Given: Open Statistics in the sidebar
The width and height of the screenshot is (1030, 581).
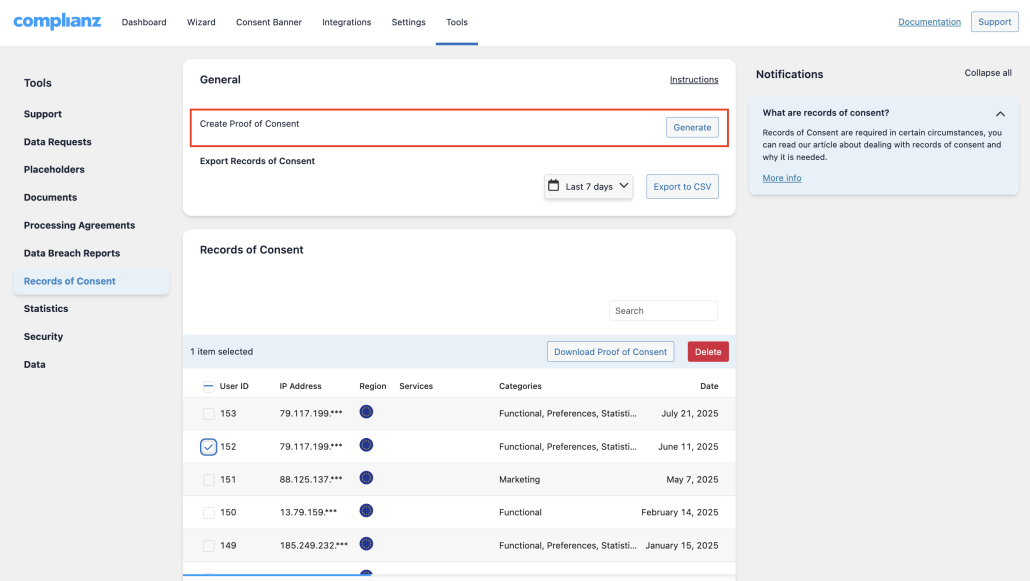Looking at the screenshot, I should click(46, 309).
